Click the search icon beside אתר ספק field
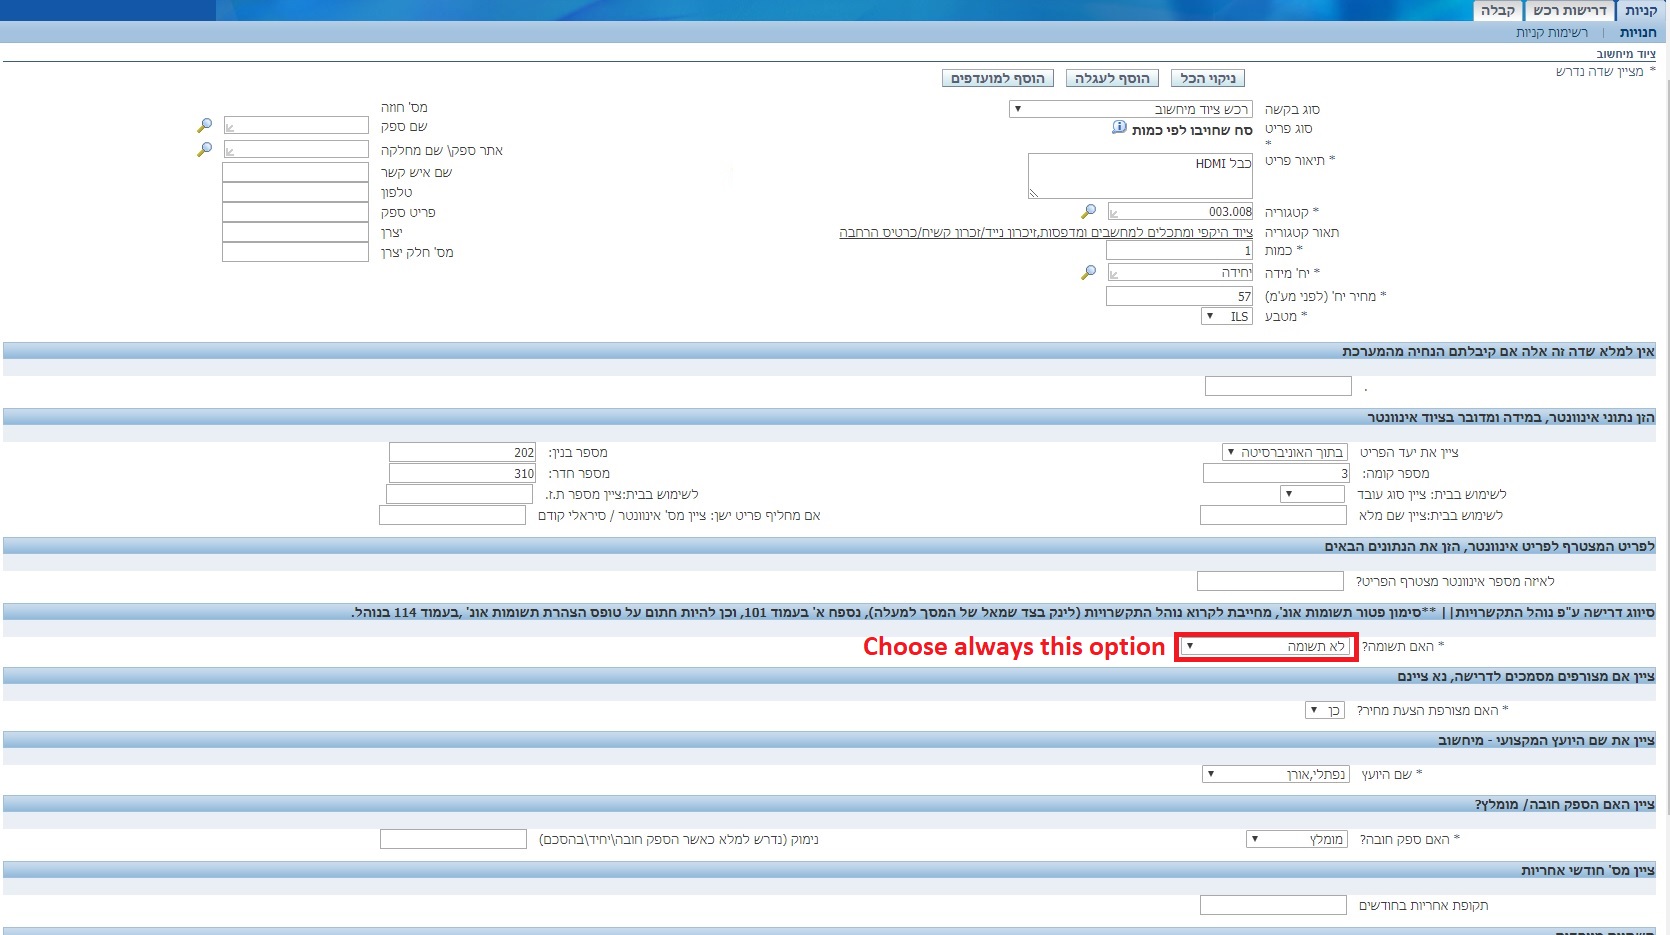This screenshot has height=935, width=1670. (x=204, y=149)
